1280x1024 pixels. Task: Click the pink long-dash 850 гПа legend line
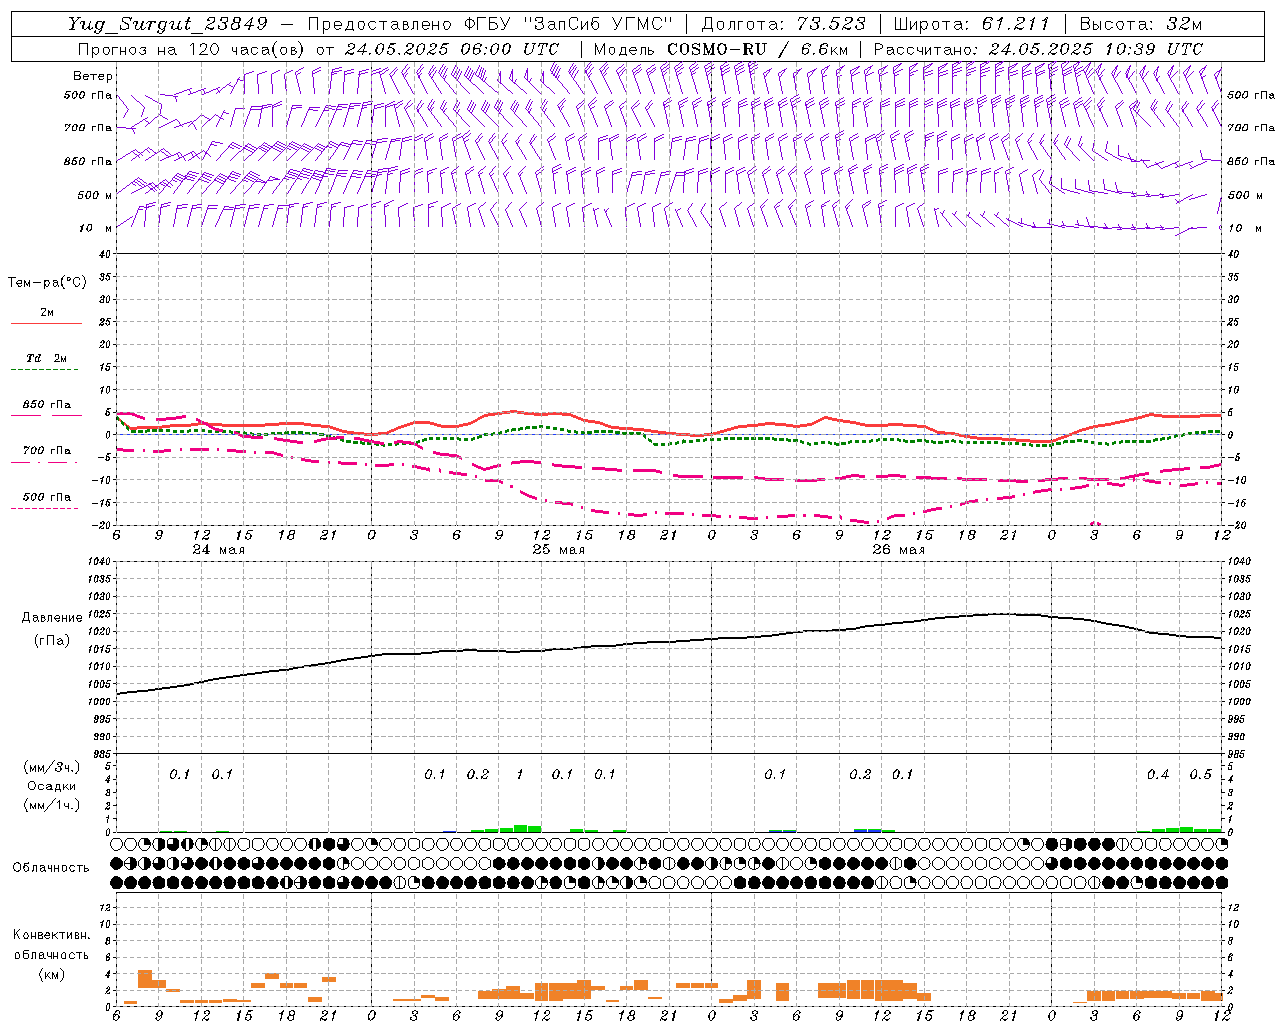(x=46, y=415)
